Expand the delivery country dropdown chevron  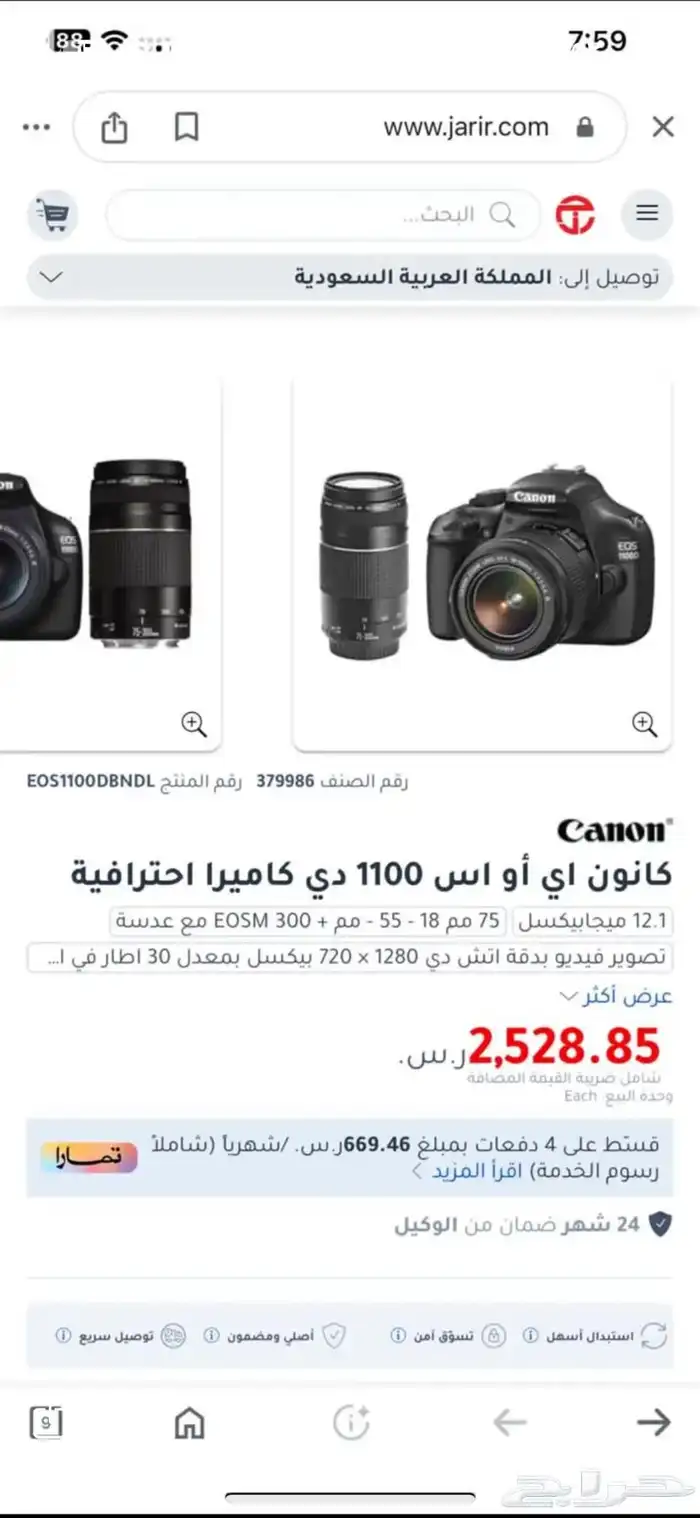point(52,277)
